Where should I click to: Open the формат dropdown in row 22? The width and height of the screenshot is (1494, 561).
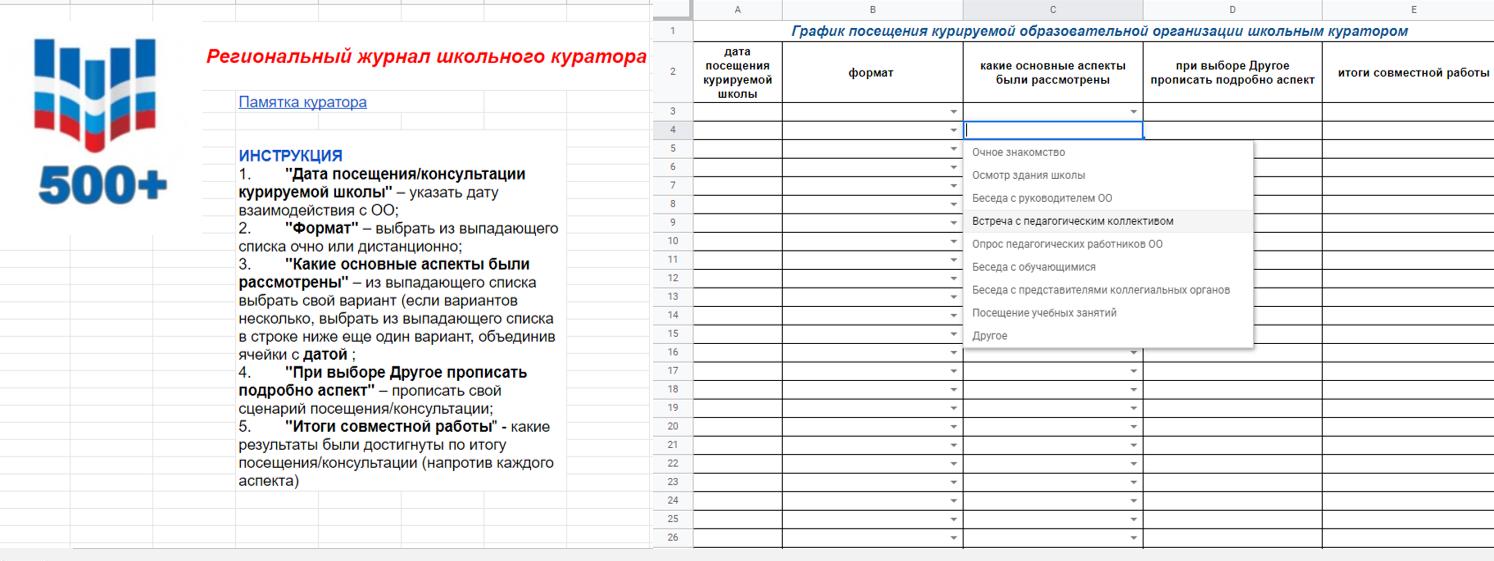953,463
